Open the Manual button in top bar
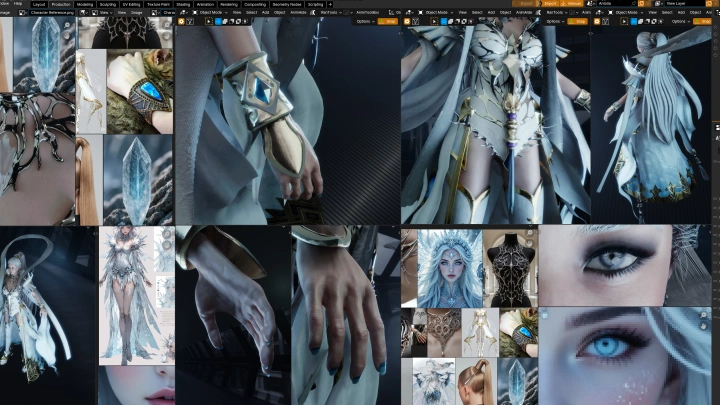 572,4
